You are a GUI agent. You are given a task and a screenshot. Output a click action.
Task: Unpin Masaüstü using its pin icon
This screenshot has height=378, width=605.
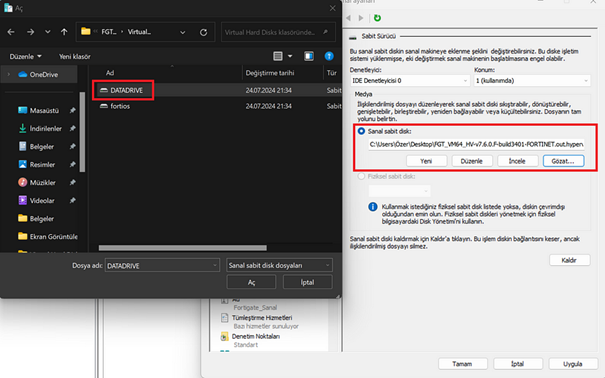click(x=72, y=110)
